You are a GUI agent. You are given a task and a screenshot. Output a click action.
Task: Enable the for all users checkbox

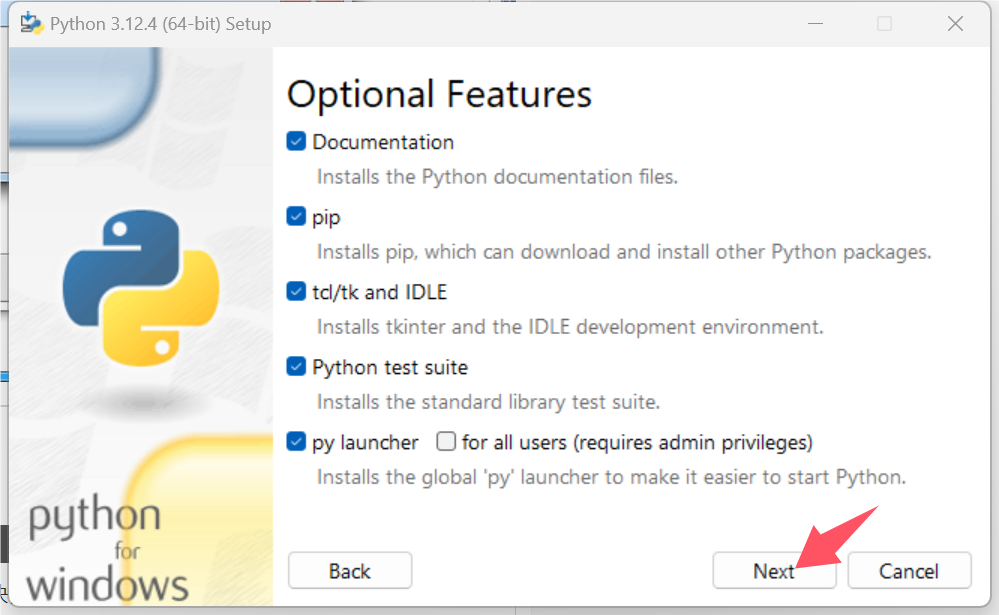(x=446, y=442)
